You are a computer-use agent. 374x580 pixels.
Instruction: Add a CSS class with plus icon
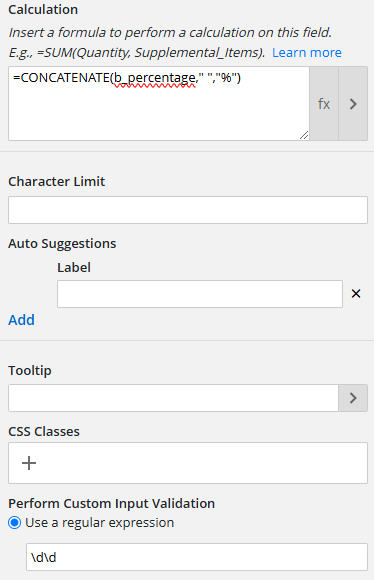29,463
